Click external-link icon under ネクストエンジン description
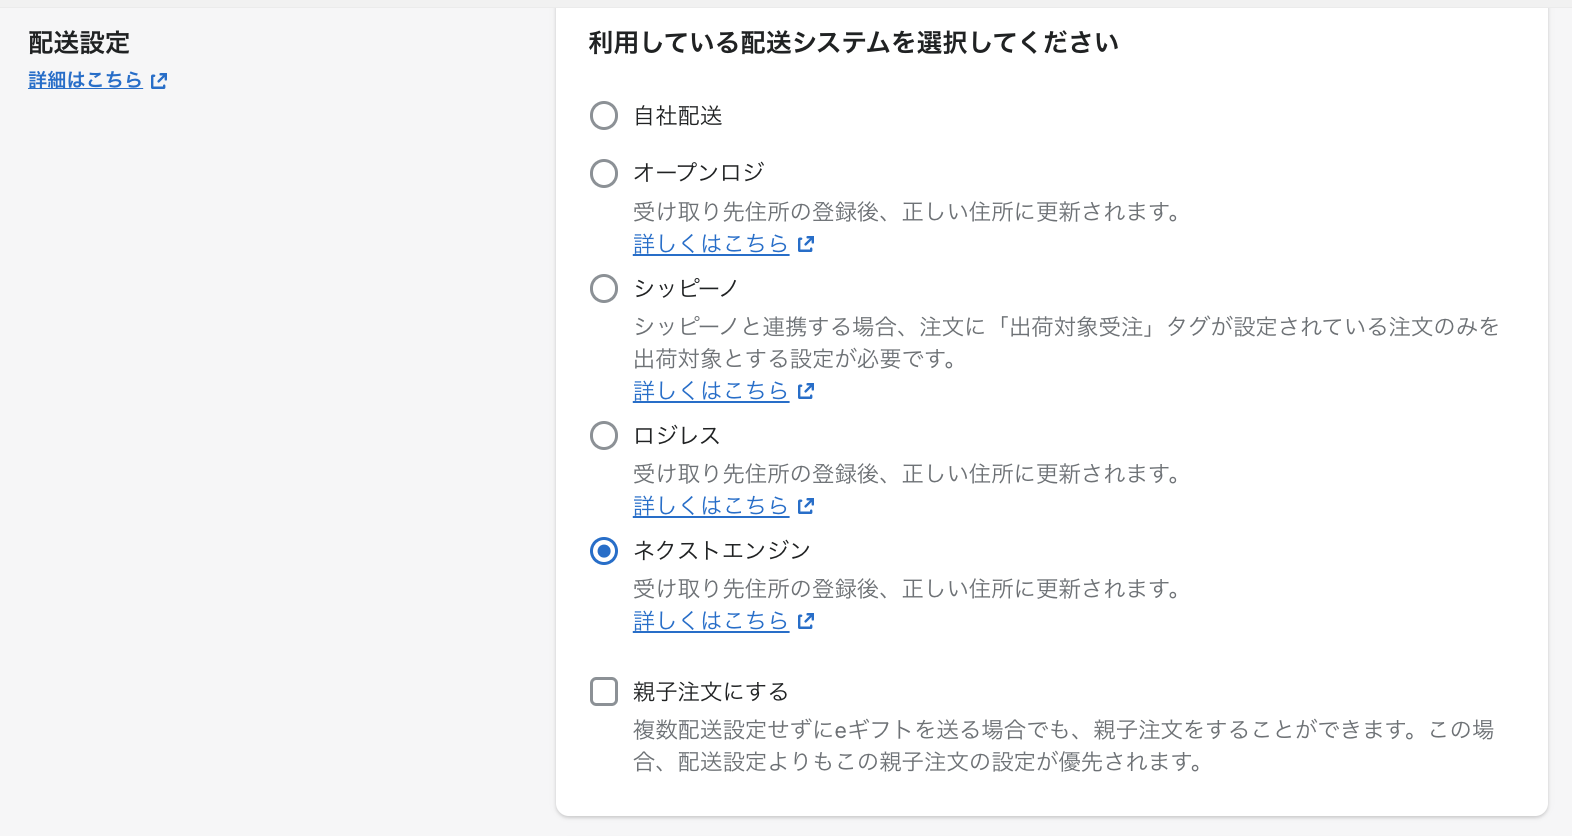This screenshot has width=1572, height=836. [806, 621]
